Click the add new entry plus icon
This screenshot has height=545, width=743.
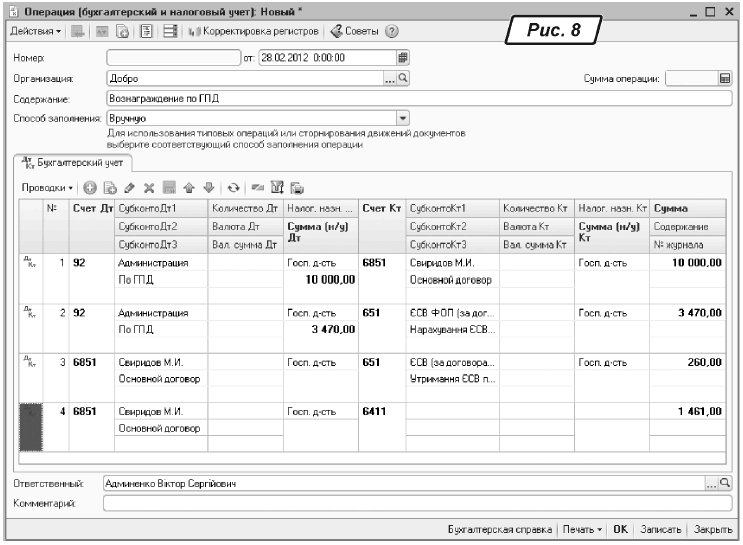click(x=90, y=187)
